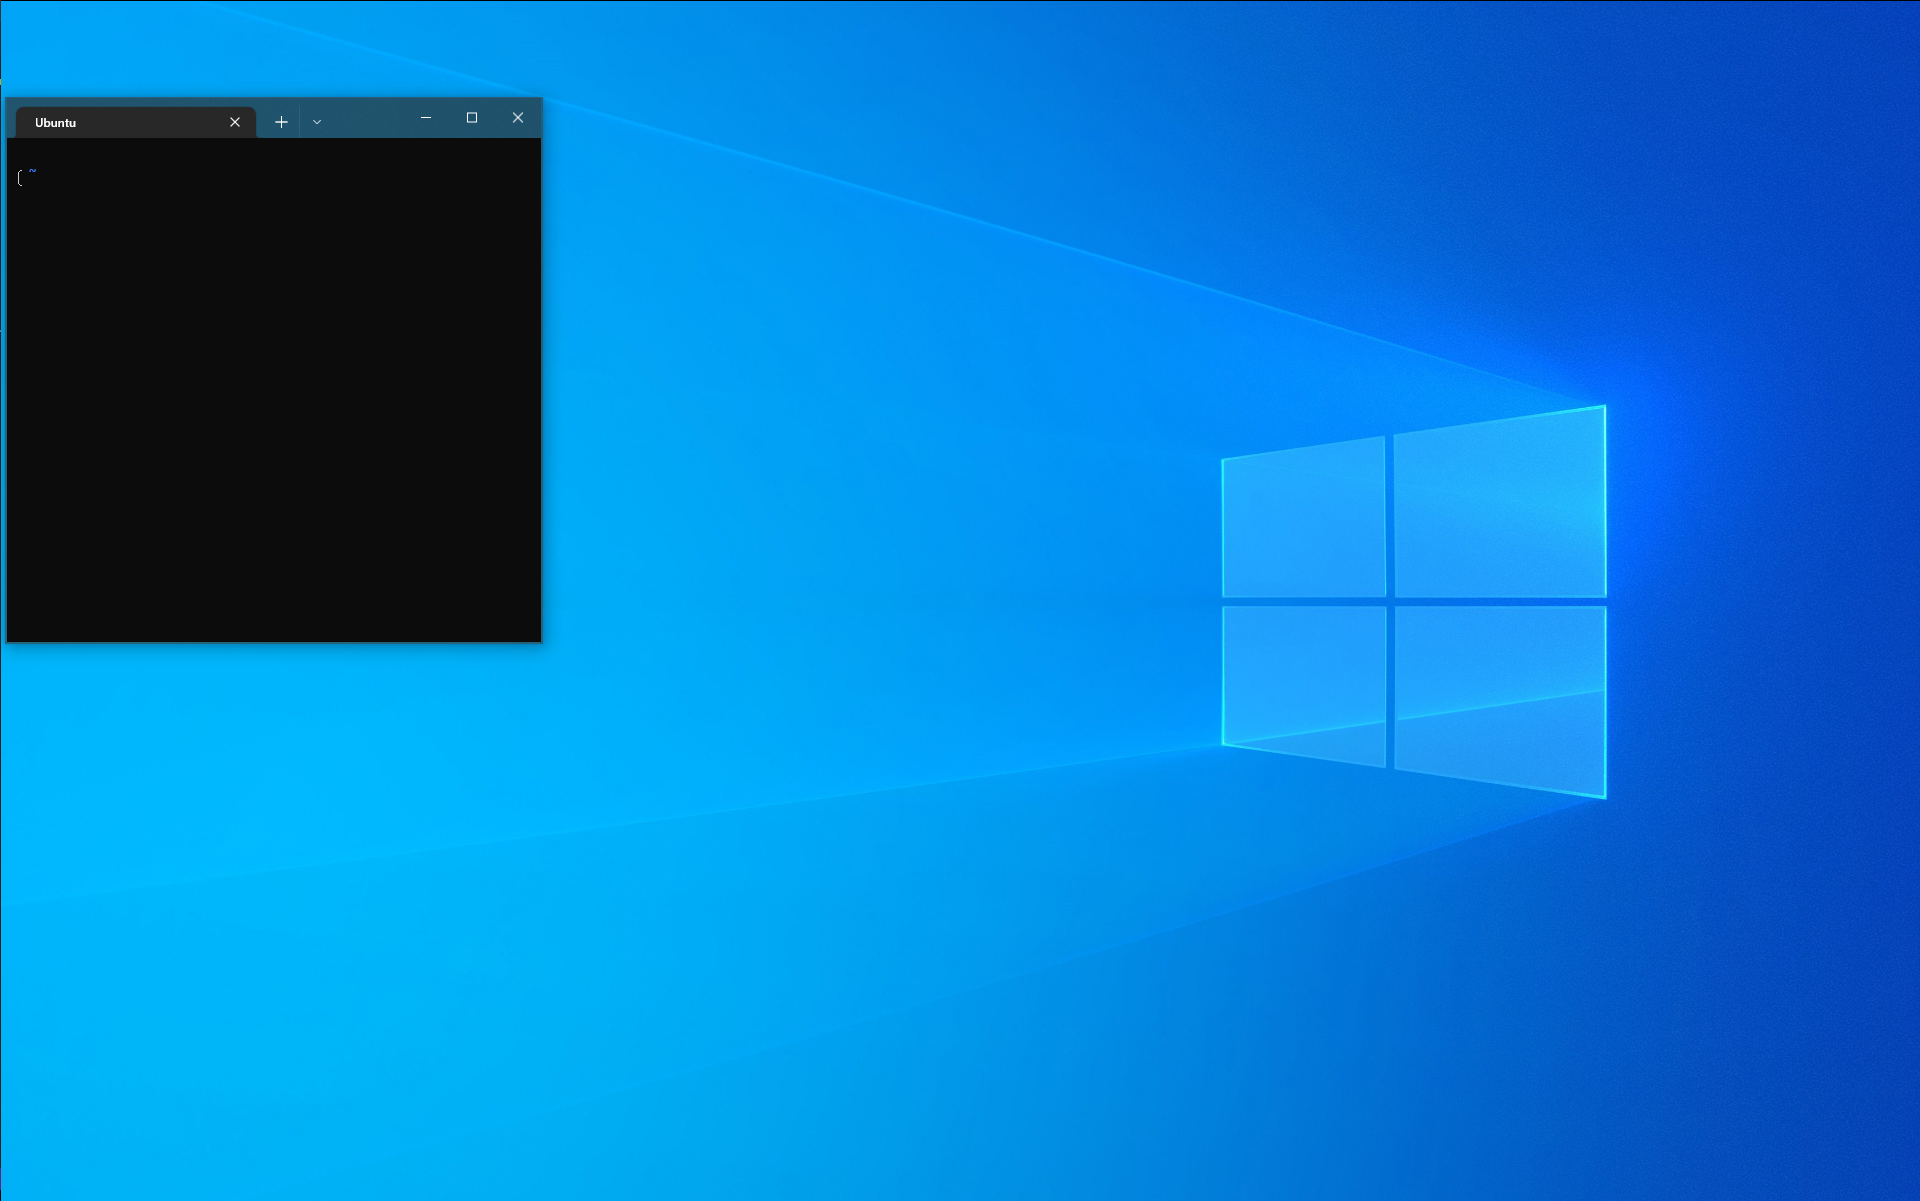Click the opening bracket of the prompt

20,178
